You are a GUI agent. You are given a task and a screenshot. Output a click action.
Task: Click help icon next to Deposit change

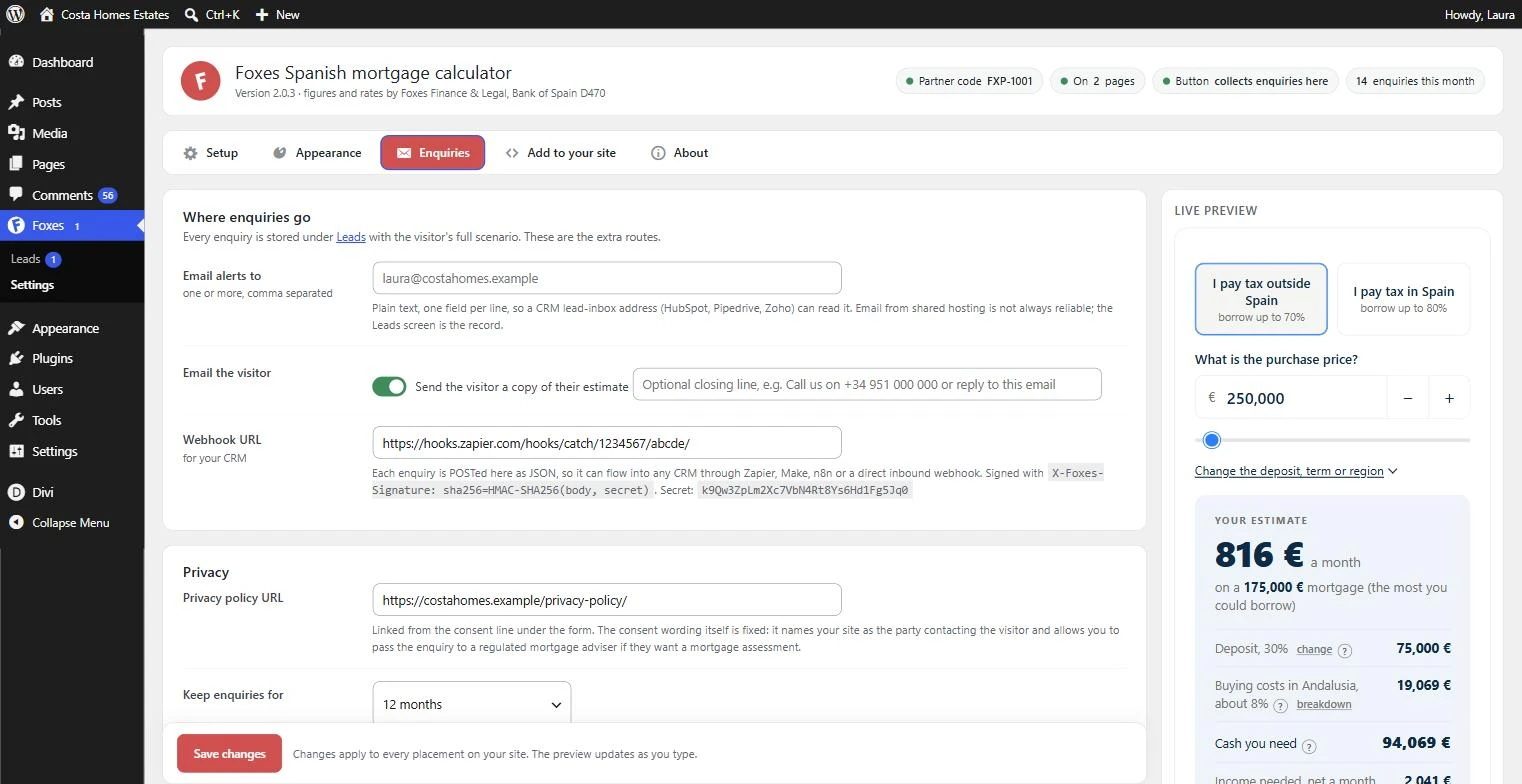pyautogui.click(x=1345, y=650)
